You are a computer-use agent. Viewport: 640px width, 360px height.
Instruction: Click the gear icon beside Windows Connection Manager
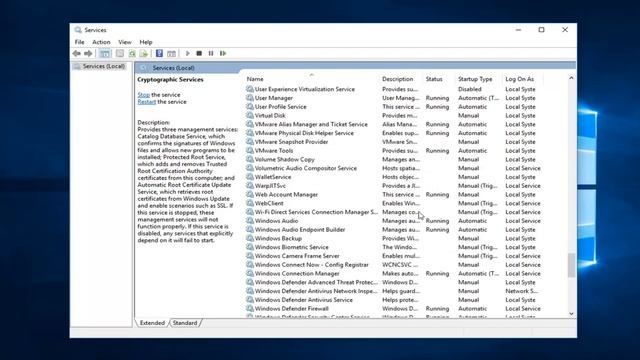click(250, 273)
